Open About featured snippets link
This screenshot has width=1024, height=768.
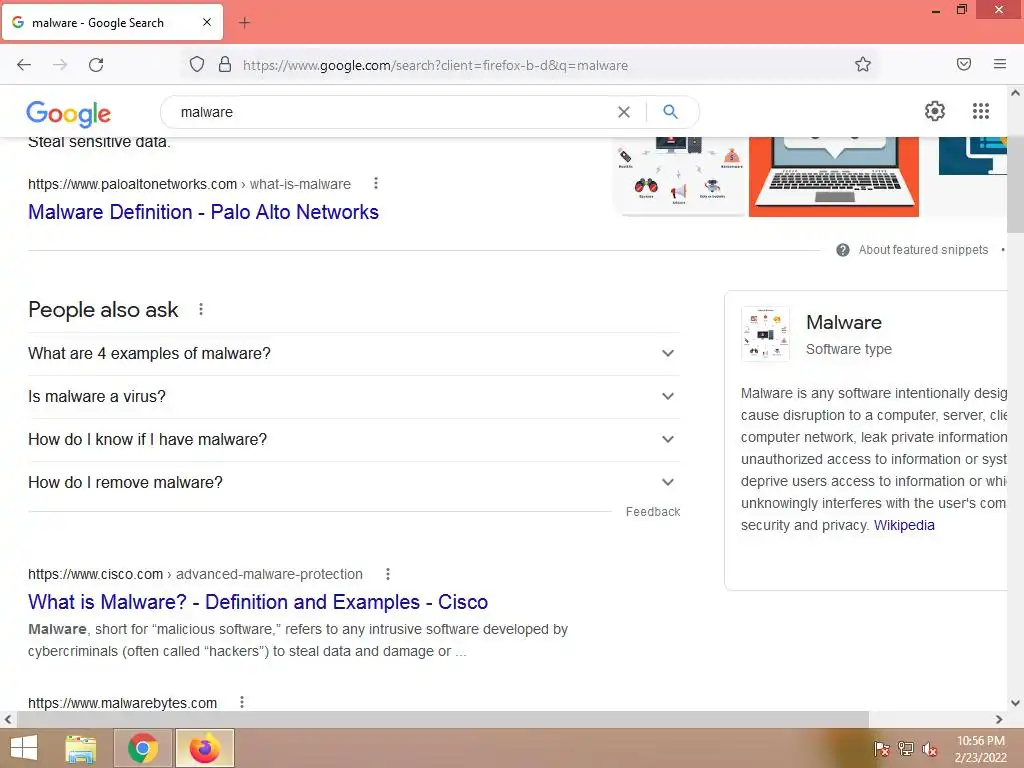923,250
